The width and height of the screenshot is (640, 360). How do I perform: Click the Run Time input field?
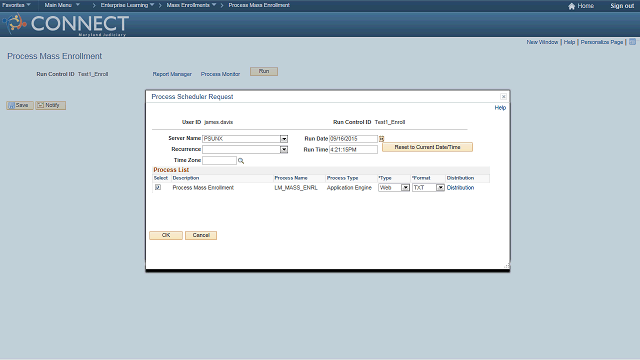(x=353, y=150)
